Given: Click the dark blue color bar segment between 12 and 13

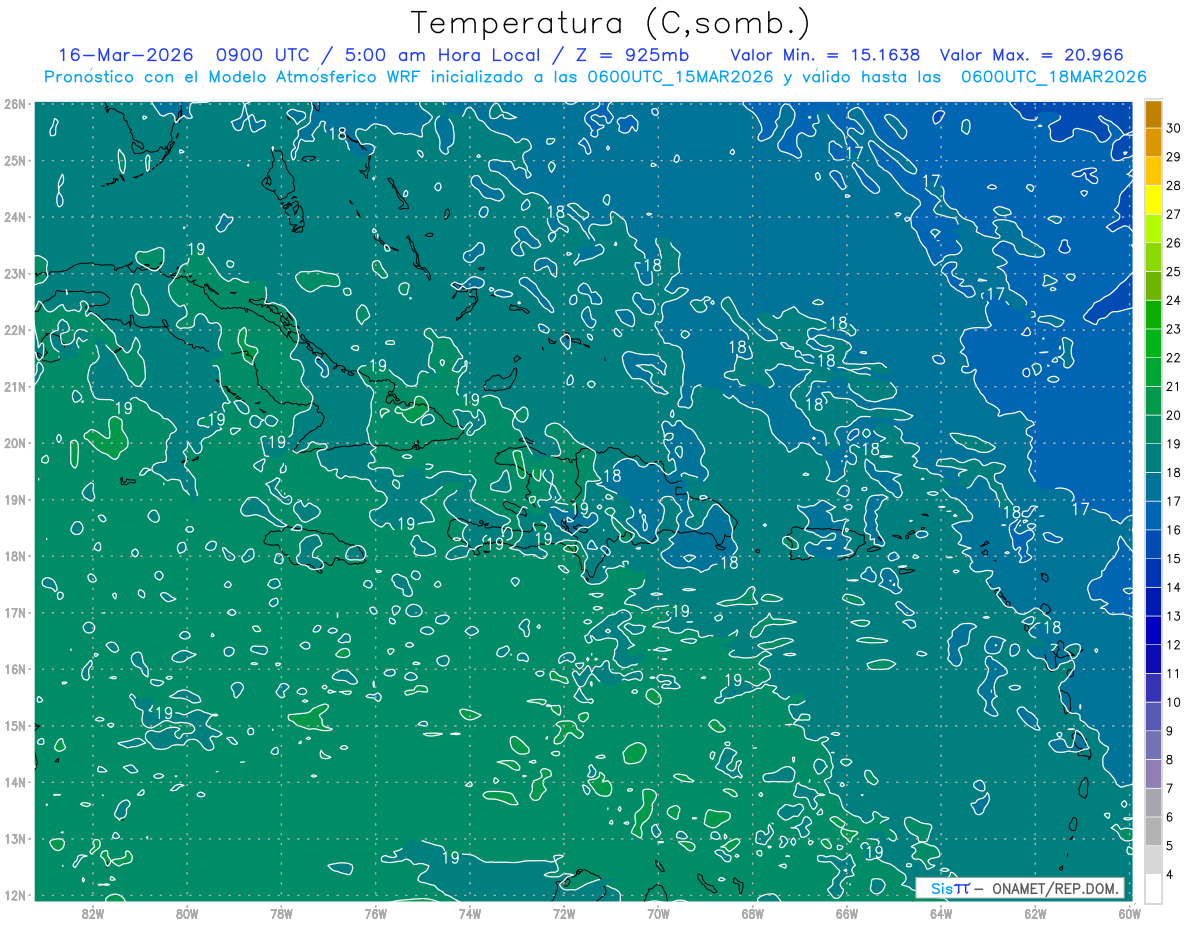Looking at the screenshot, I should click(1154, 630).
